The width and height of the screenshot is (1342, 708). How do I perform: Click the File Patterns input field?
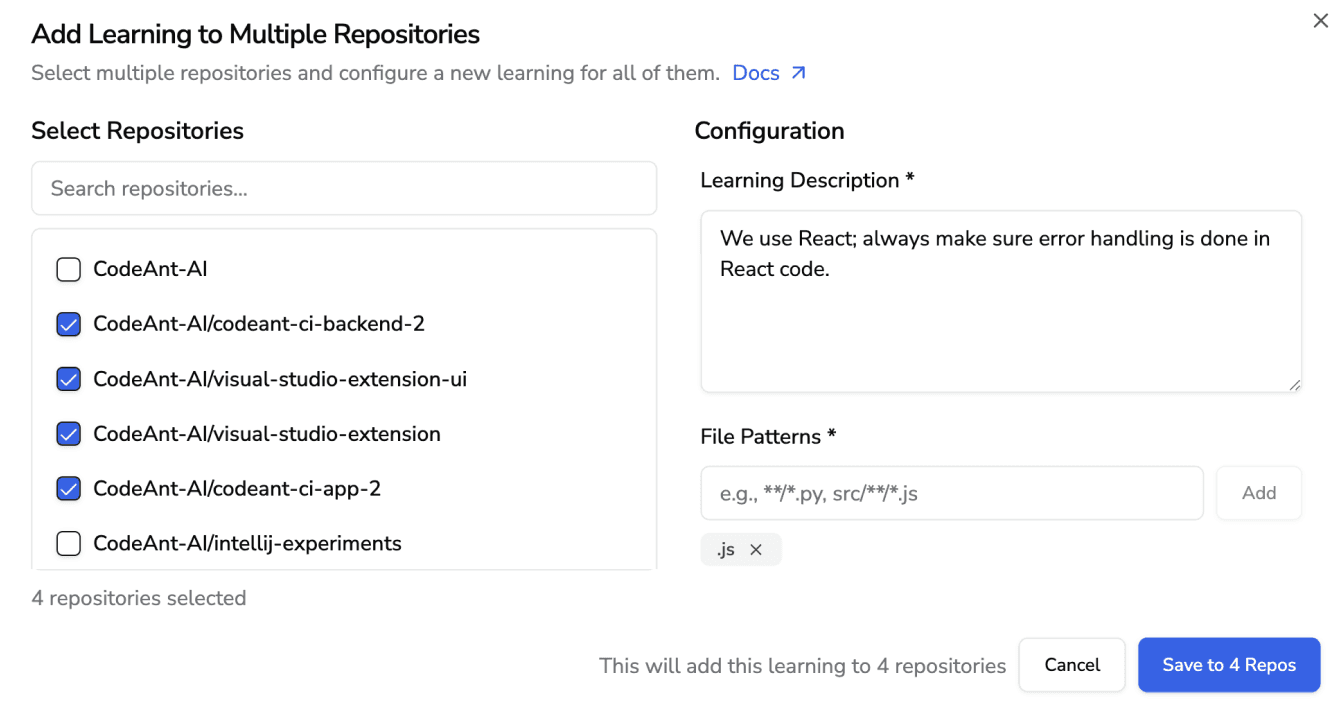pyautogui.click(x=951, y=492)
